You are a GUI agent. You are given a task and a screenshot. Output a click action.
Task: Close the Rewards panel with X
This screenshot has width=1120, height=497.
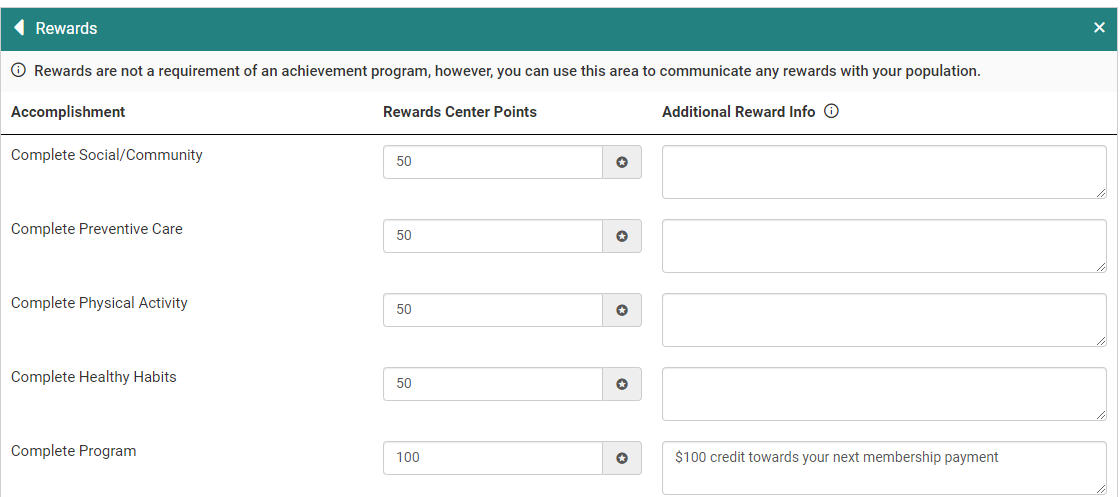point(1099,28)
